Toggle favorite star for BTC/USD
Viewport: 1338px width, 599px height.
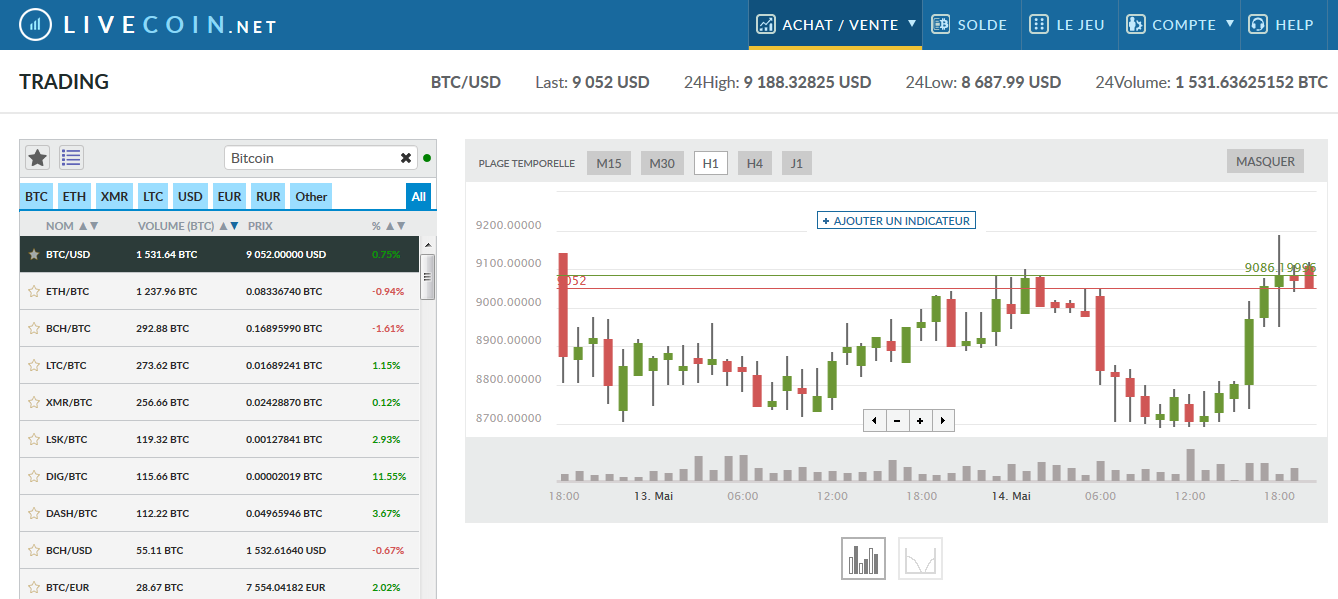click(33, 254)
